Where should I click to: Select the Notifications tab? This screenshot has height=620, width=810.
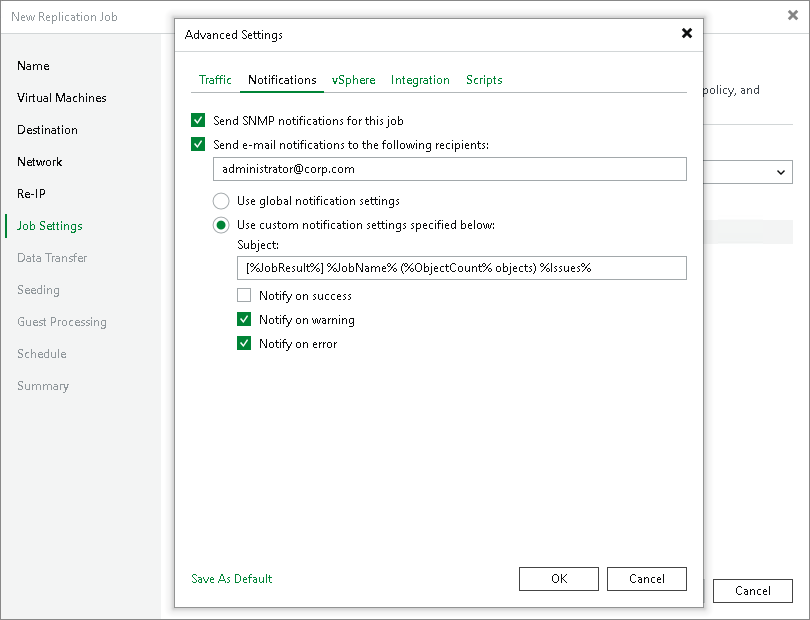(282, 80)
